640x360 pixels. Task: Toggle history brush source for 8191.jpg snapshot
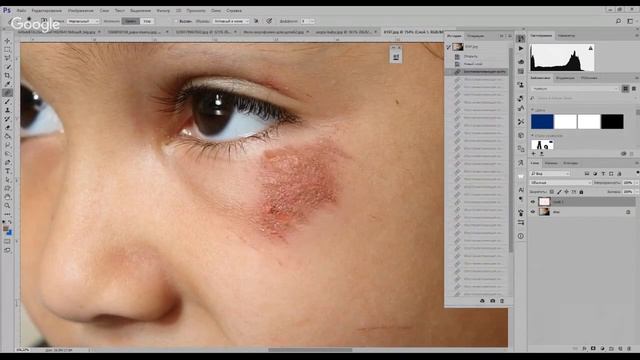(449, 47)
